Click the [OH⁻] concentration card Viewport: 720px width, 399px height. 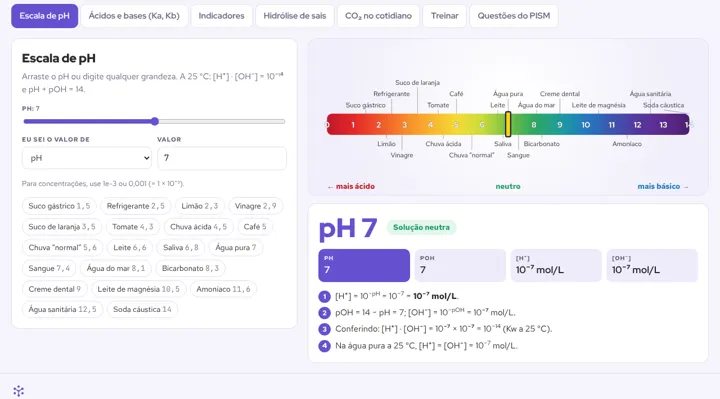click(652, 265)
